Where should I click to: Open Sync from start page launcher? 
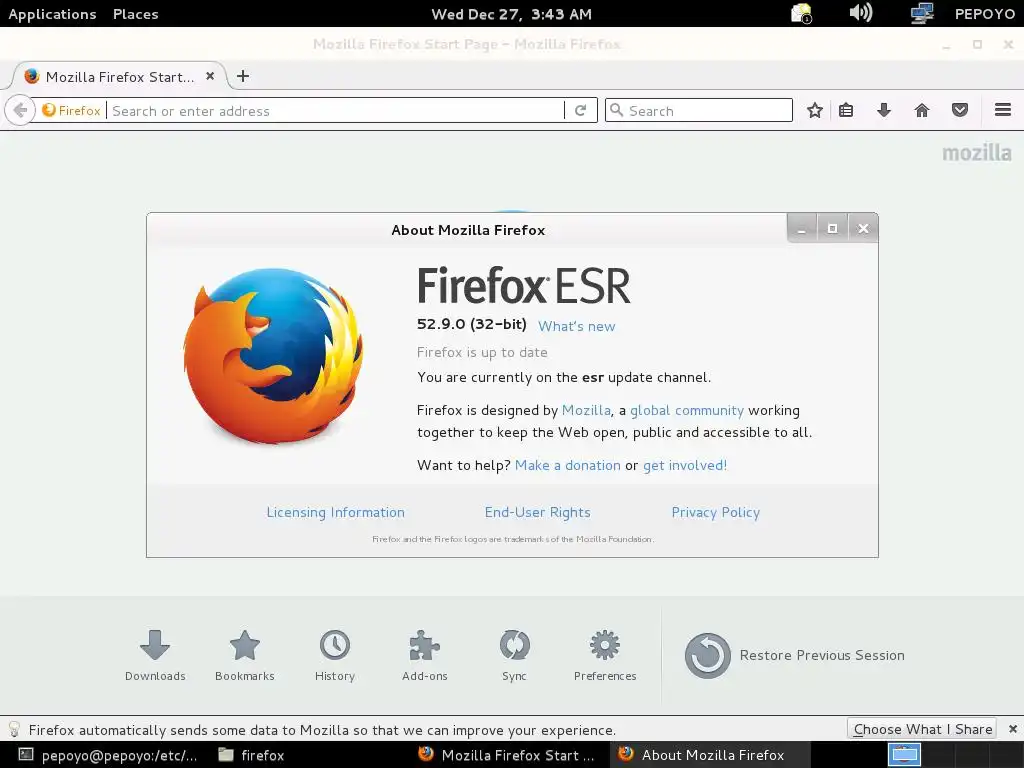pyautogui.click(x=515, y=656)
